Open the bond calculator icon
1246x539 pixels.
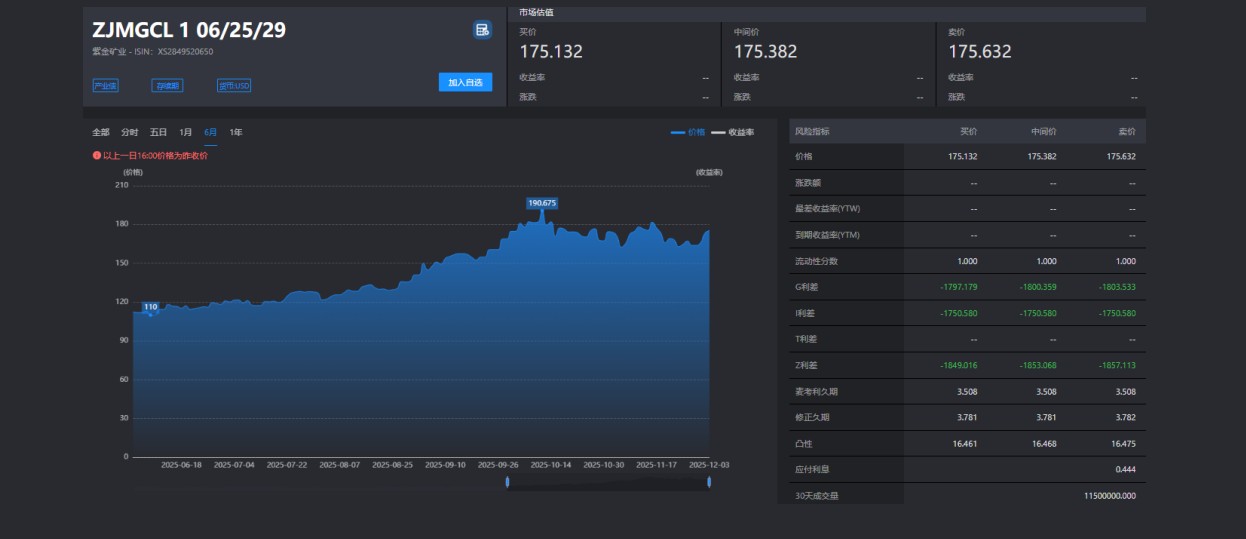(482, 30)
